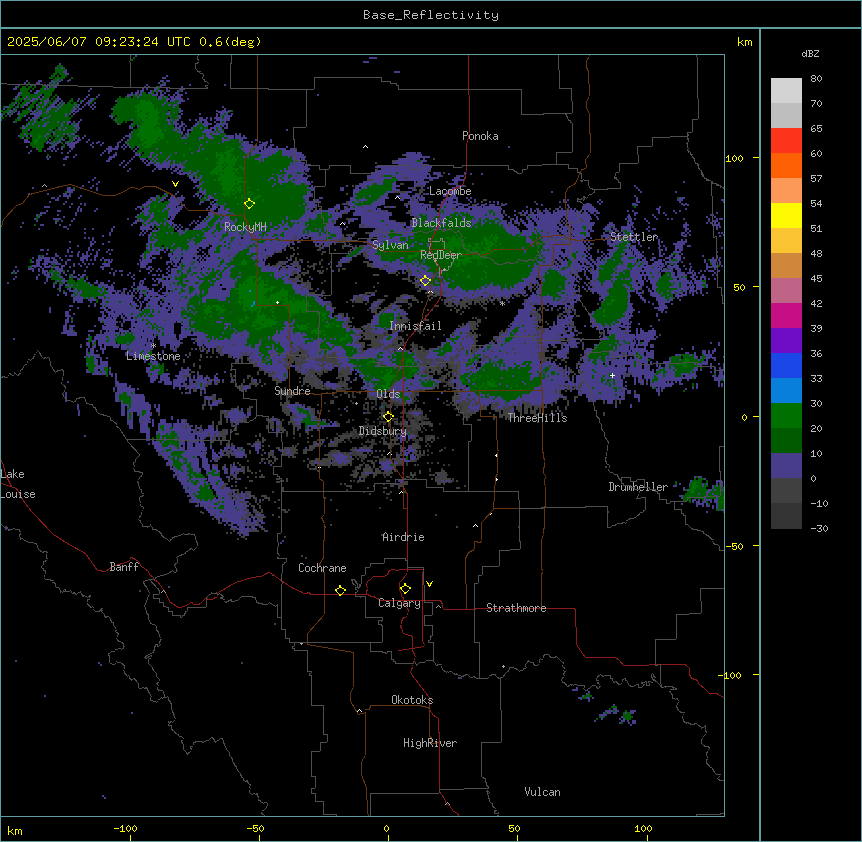Click the 50 tick on the right axis

(x=739, y=287)
